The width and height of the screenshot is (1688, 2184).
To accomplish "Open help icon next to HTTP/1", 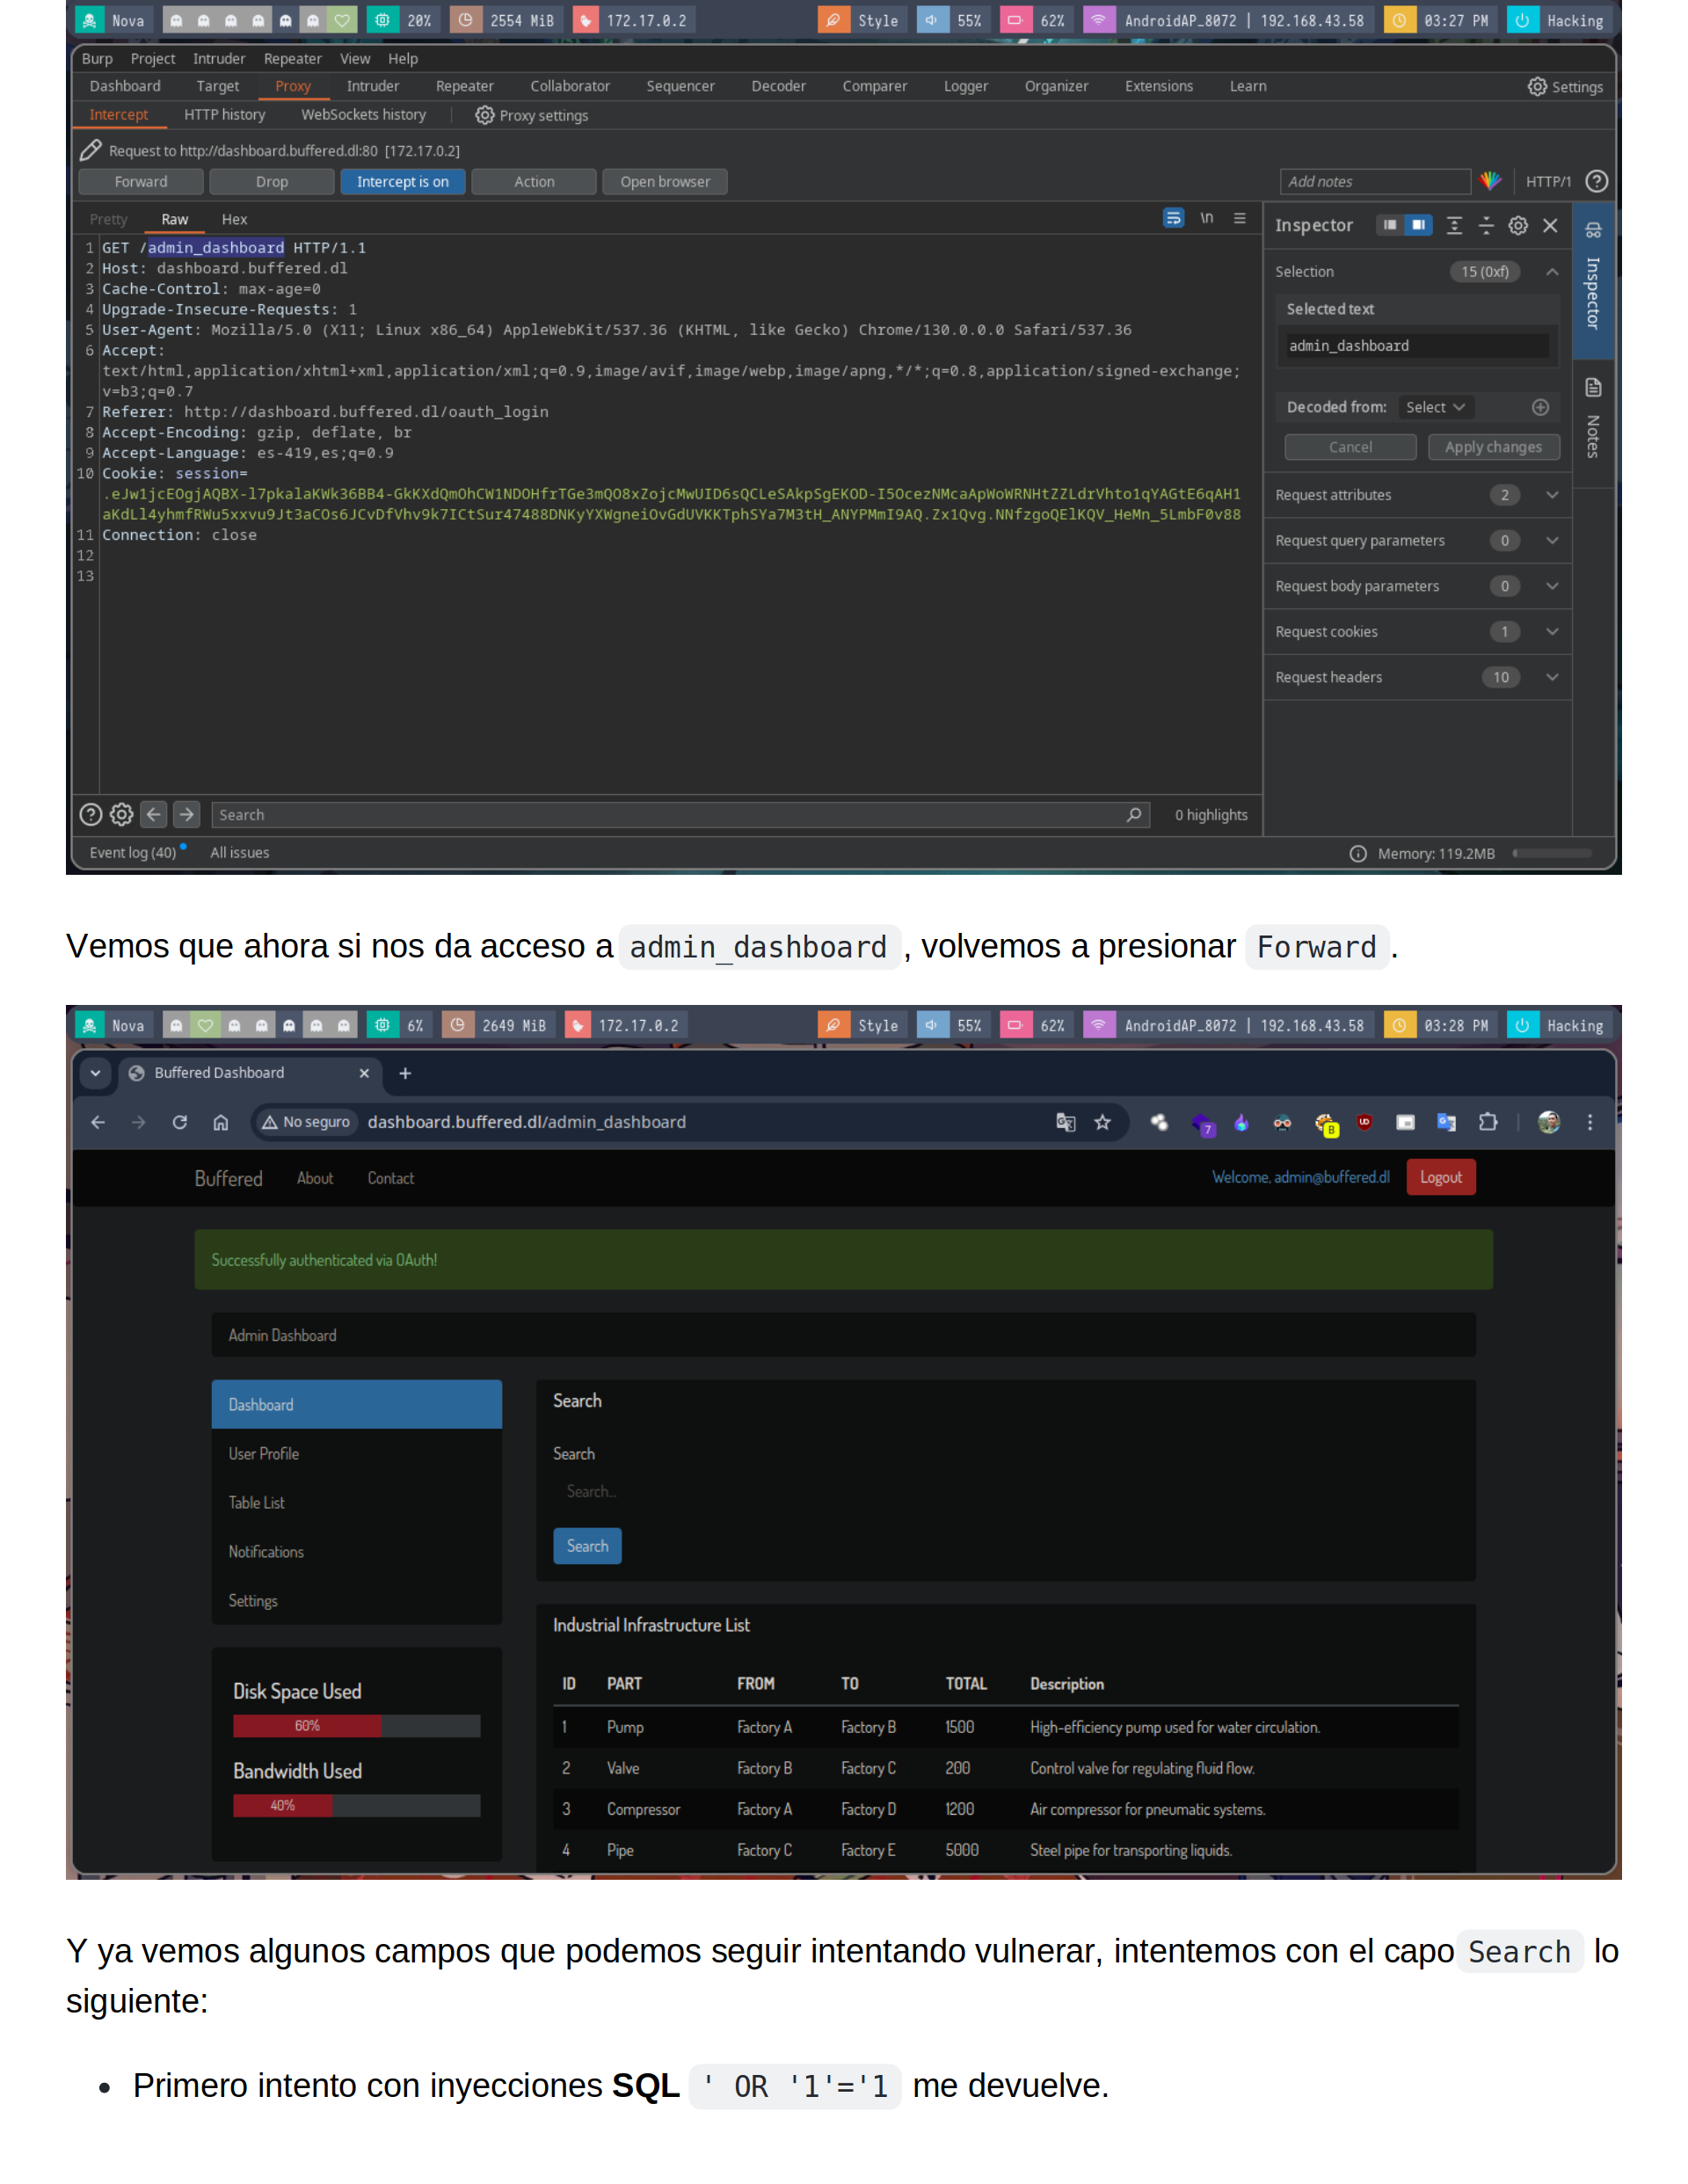I will coord(1597,181).
